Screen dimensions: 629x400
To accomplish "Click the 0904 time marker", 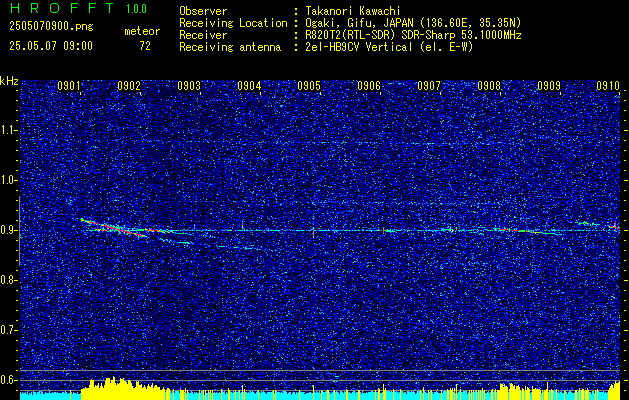I will 249,86.
